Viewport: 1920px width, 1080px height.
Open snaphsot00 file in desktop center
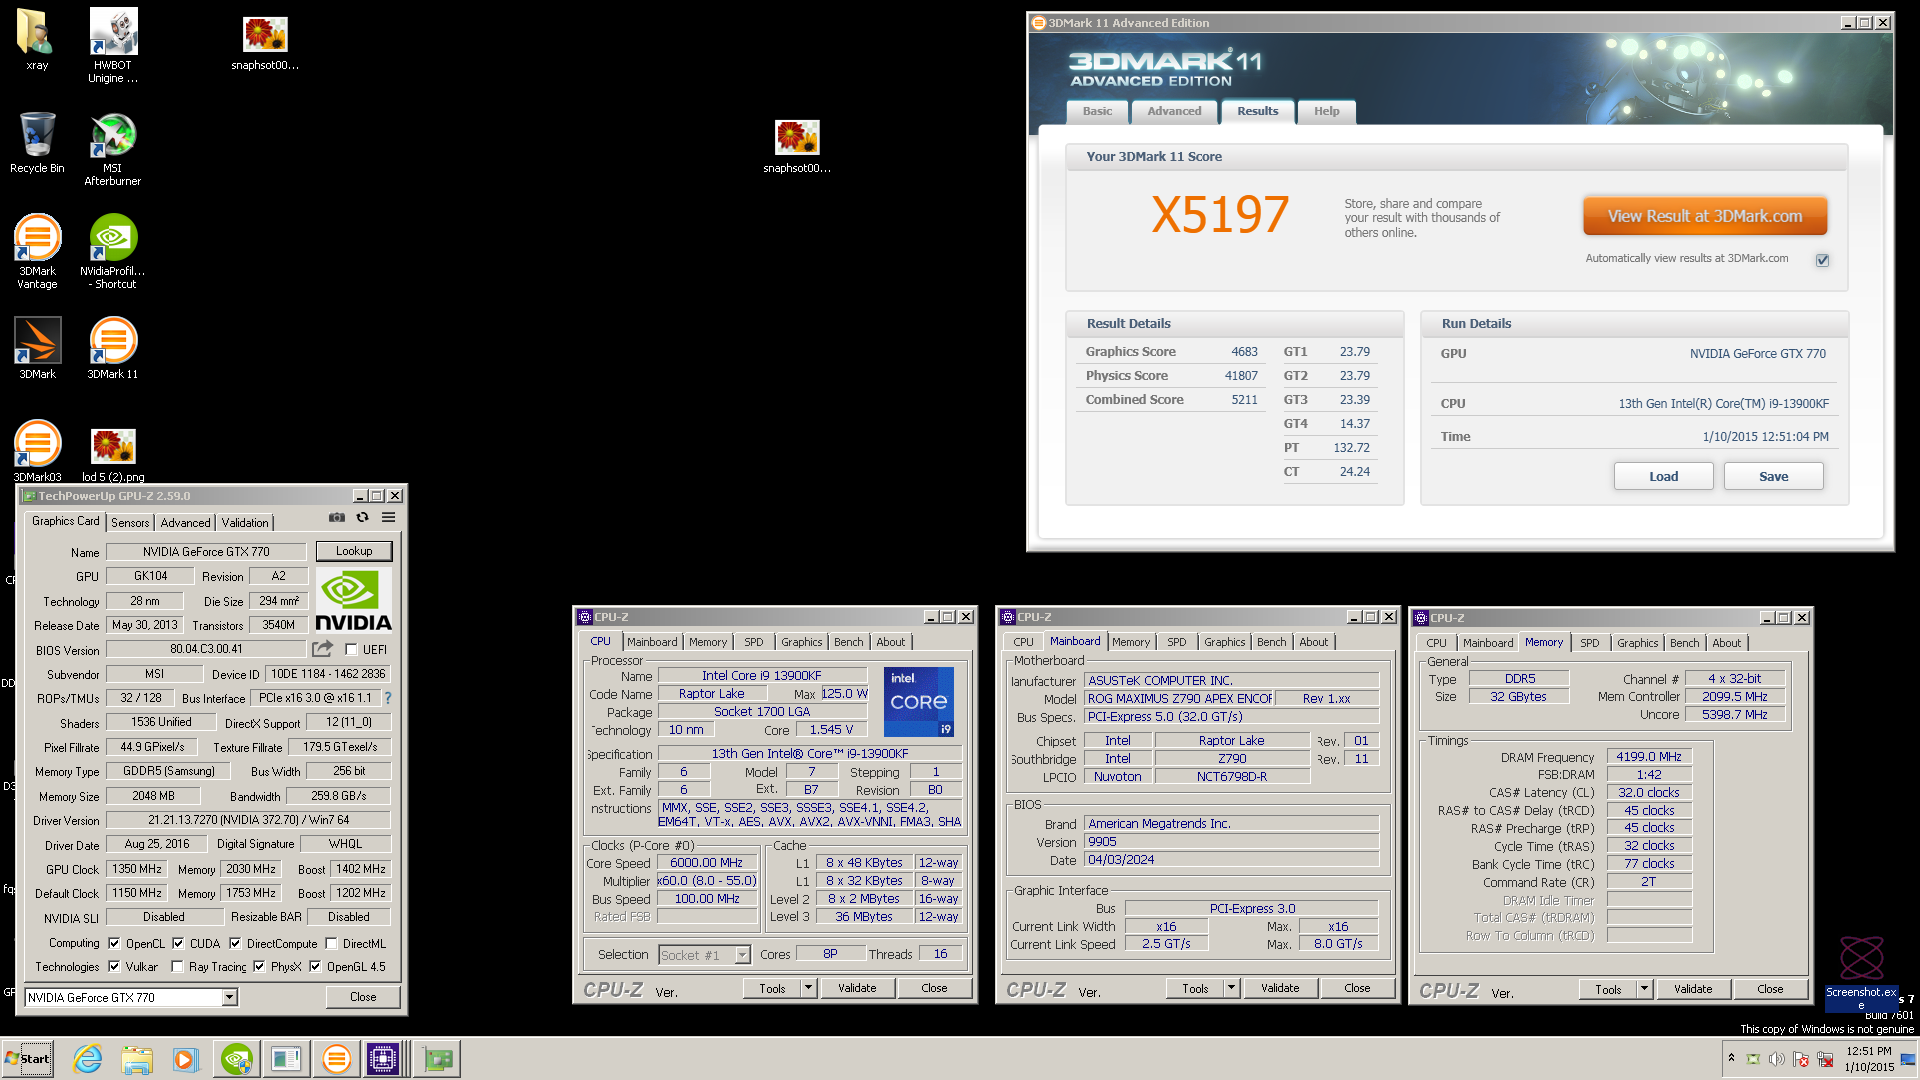[x=797, y=146]
